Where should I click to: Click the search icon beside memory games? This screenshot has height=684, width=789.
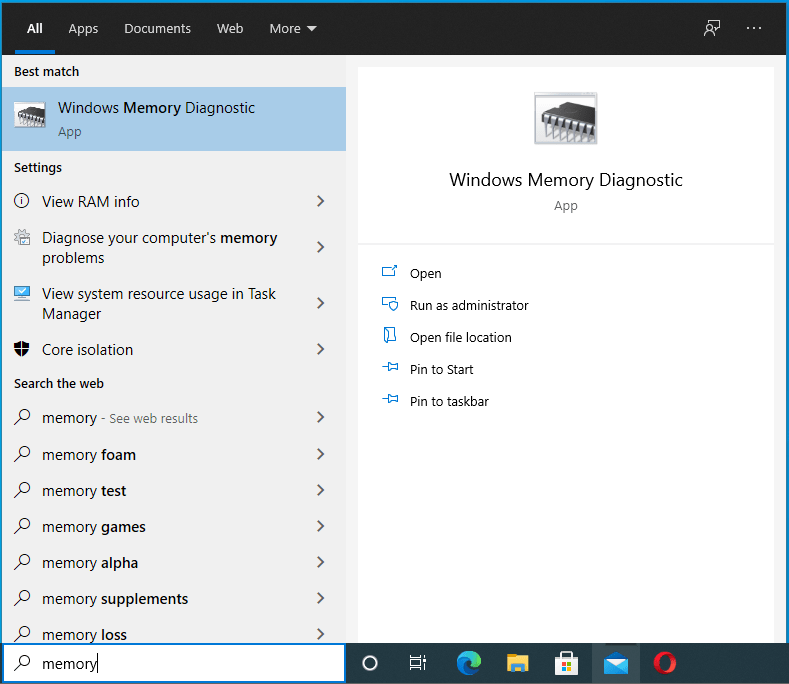tap(22, 525)
